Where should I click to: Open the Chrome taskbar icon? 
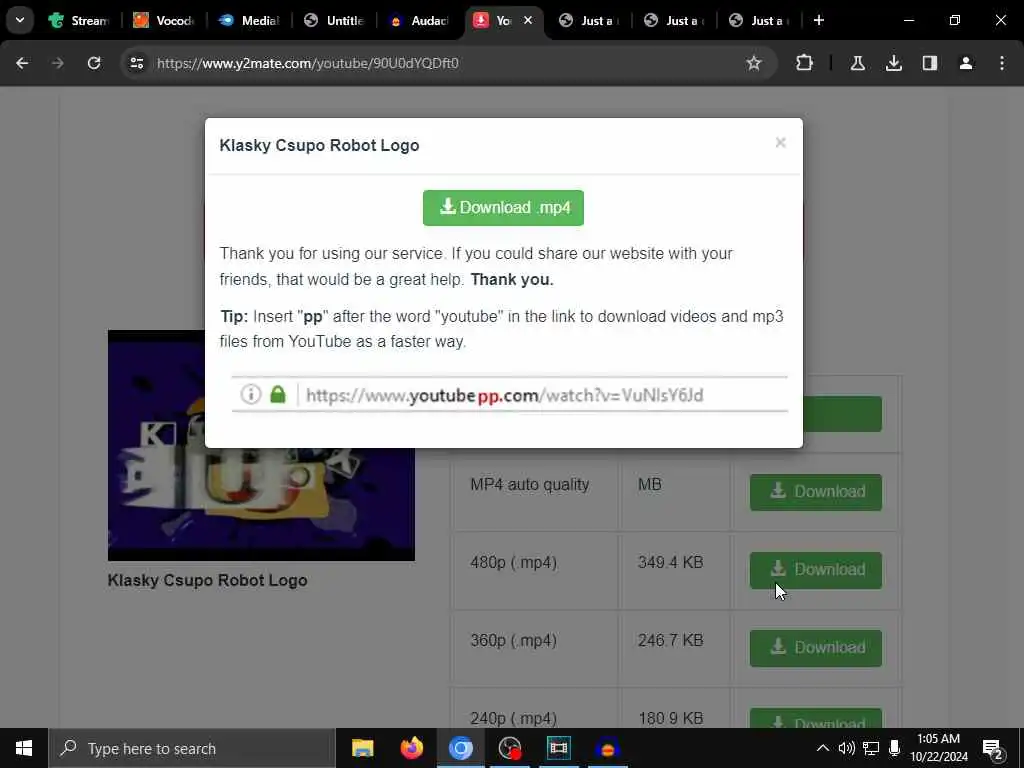pyautogui.click(x=460, y=748)
